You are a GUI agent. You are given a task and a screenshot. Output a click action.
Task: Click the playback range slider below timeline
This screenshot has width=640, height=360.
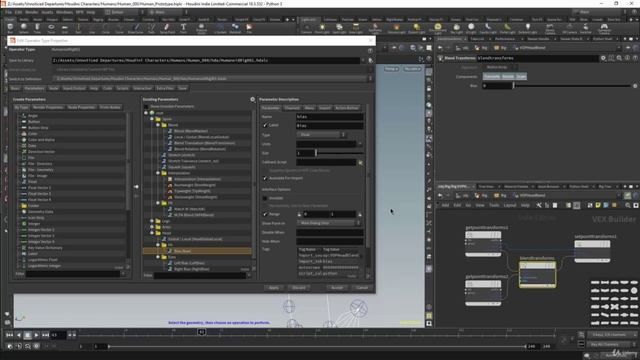(317, 347)
